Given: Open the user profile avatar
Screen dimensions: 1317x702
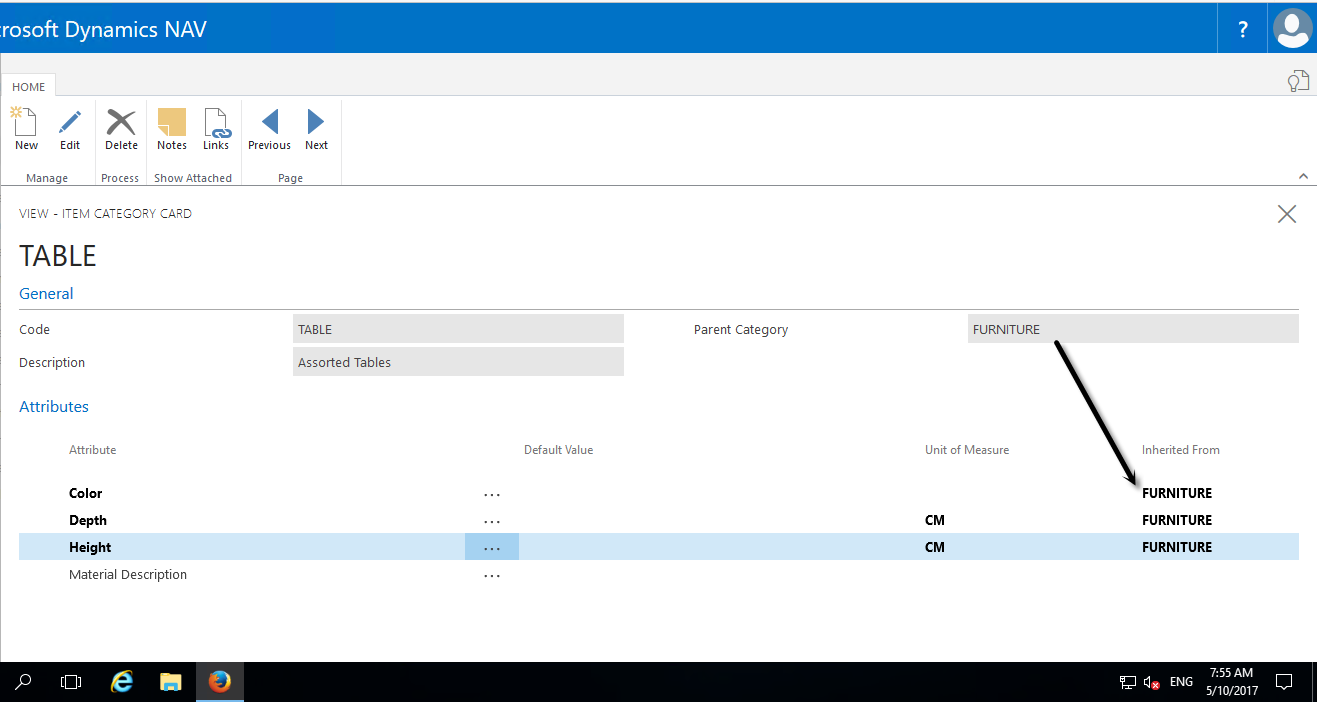Looking at the screenshot, I should (1292, 28).
